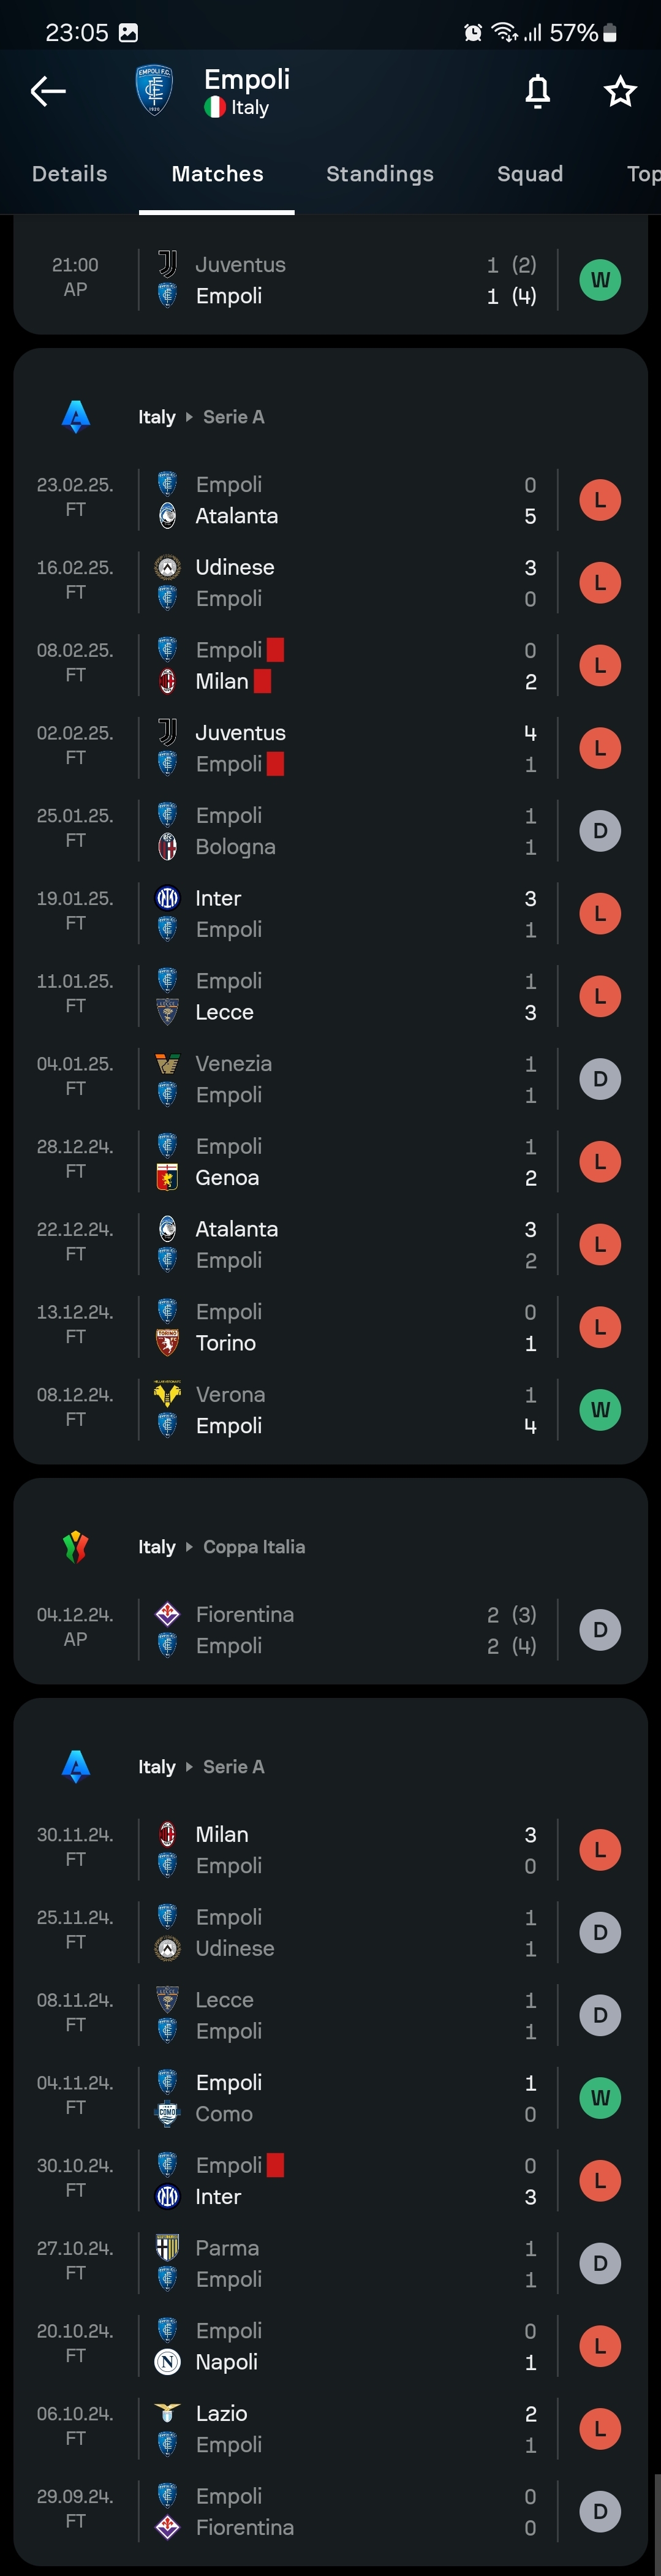This screenshot has width=661, height=2576.
Task: Open the Juventus vs Empoli 1-1 penalties match
Action: pyautogui.click(x=330, y=280)
